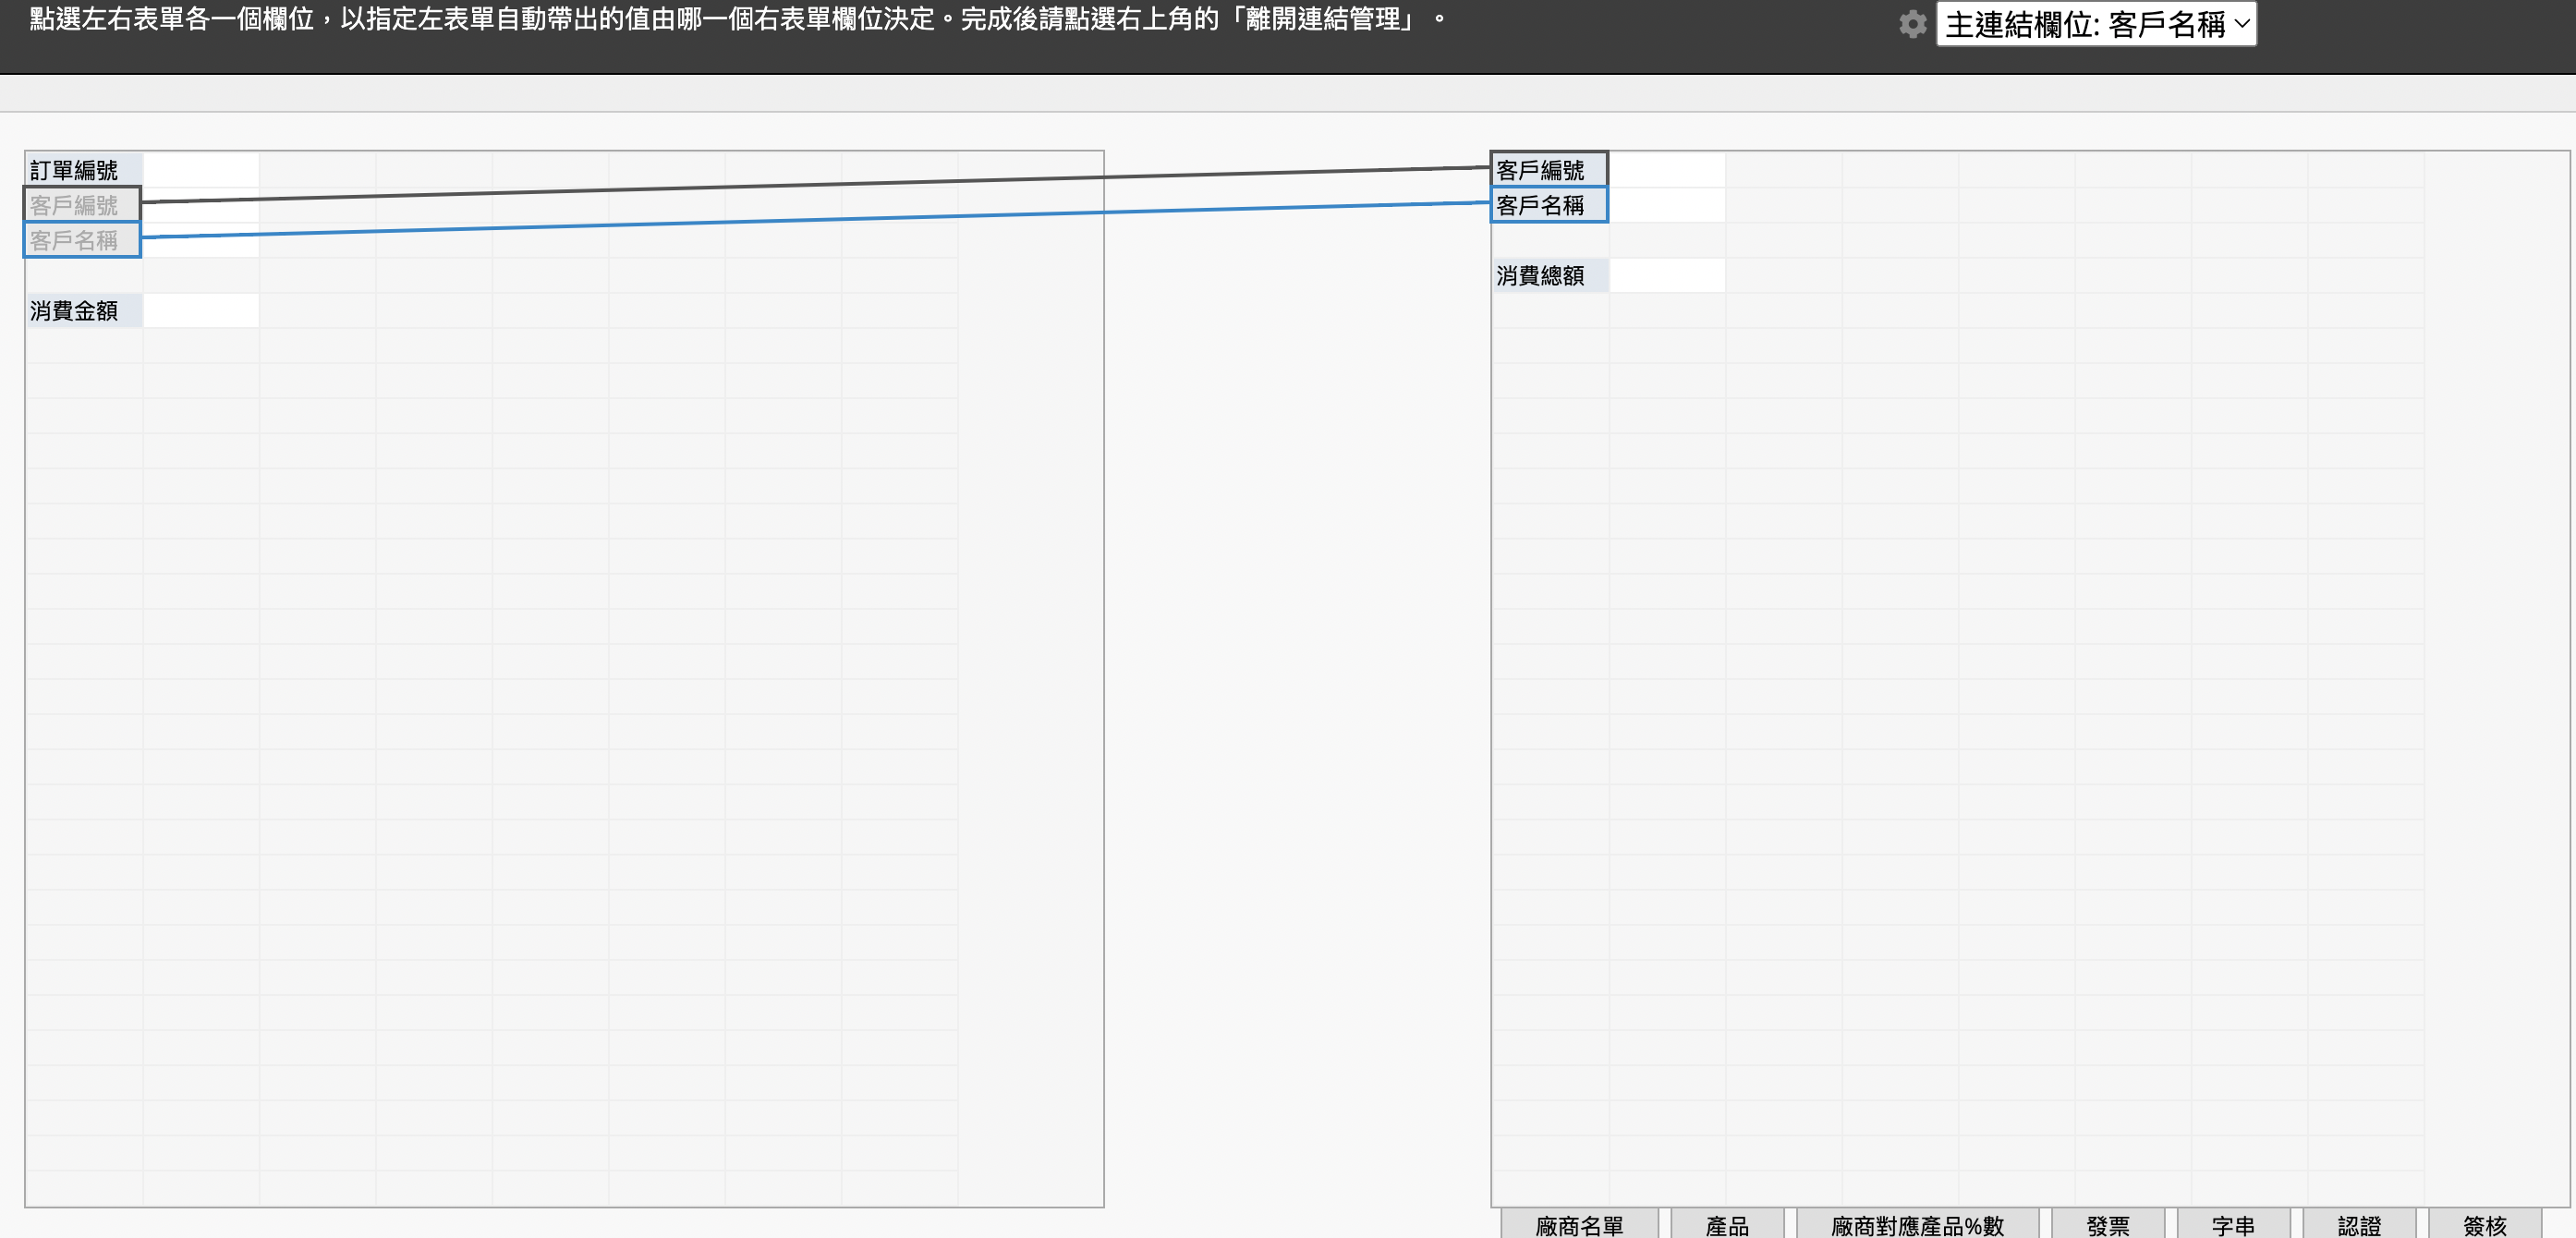This screenshot has height=1238, width=2576.
Task: Click the value cell beside 消費總額
Action: tap(1667, 276)
